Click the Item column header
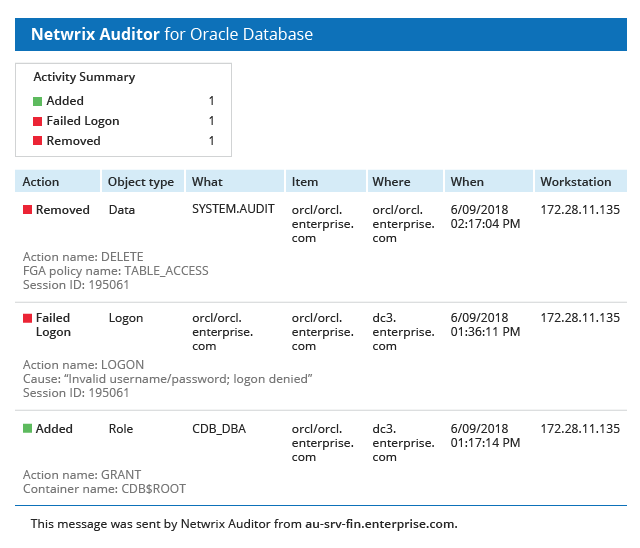The height and width of the screenshot is (548, 640). 326,181
